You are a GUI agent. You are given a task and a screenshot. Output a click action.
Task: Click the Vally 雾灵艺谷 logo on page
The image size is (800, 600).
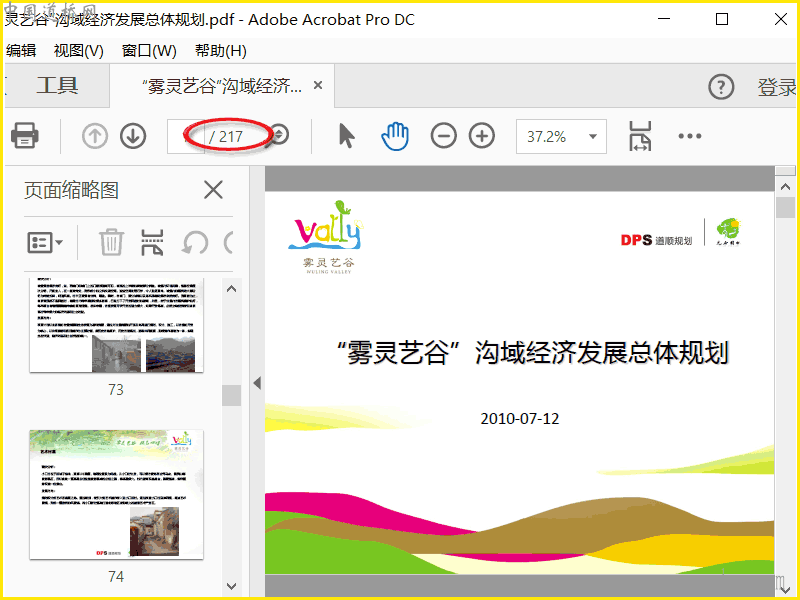326,237
